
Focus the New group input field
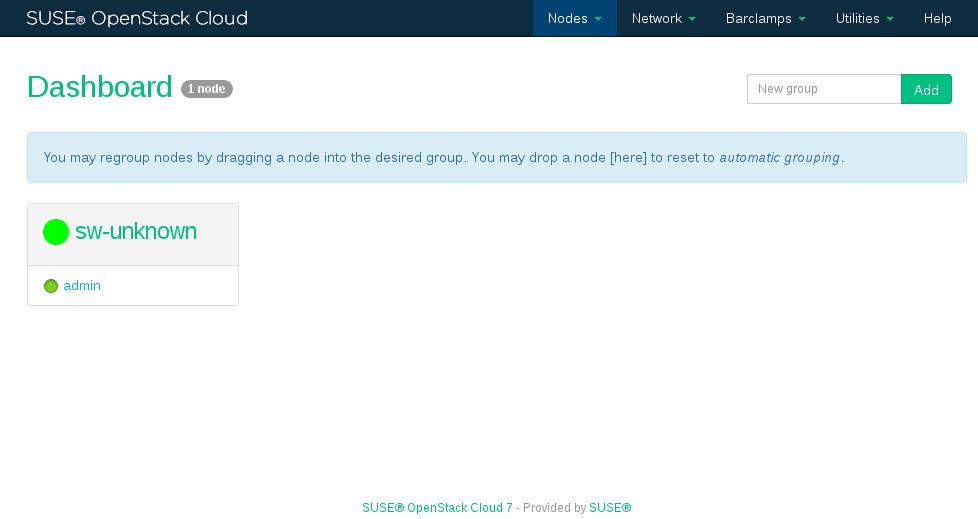[x=823, y=89]
